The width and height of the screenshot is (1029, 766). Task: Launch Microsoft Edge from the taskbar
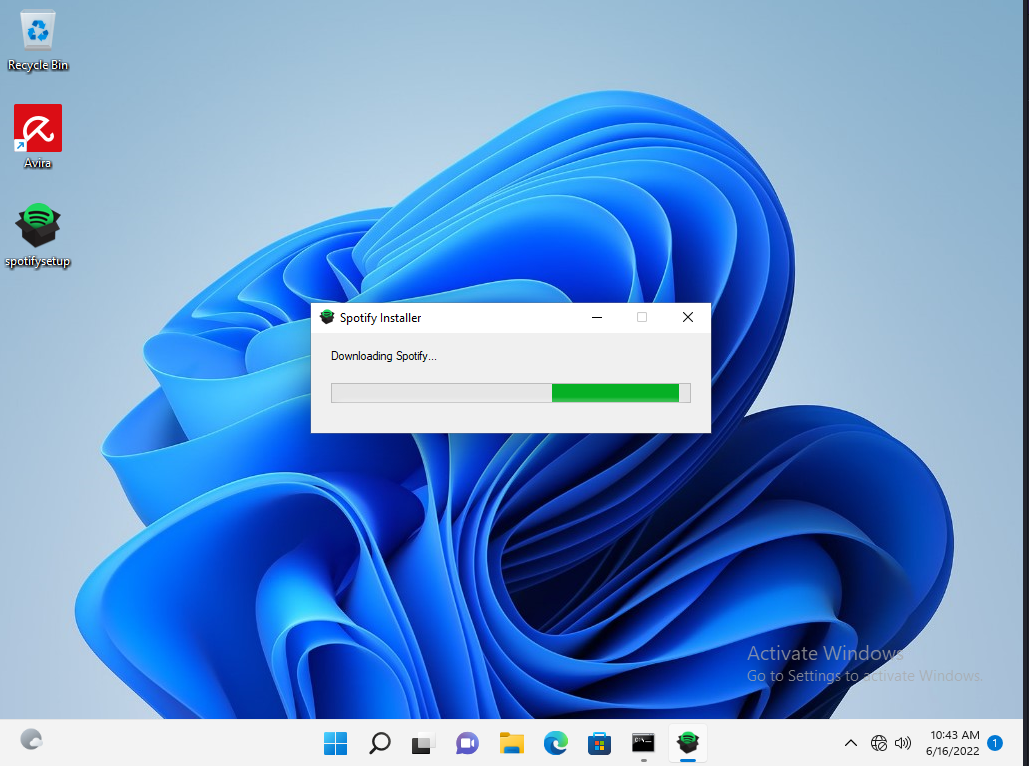555,743
